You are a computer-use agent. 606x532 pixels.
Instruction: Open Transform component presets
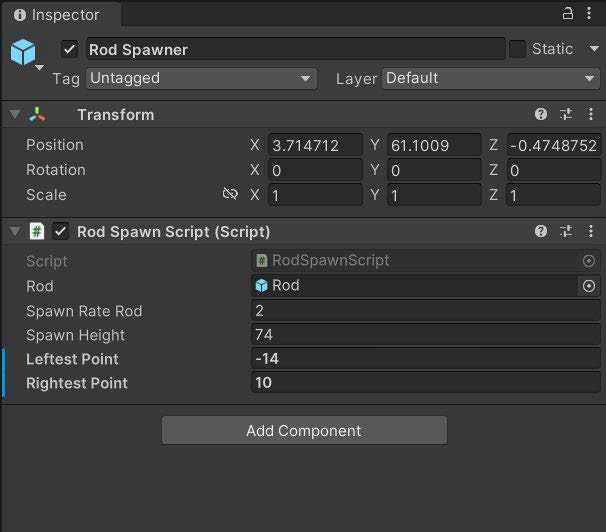(566, 115)
